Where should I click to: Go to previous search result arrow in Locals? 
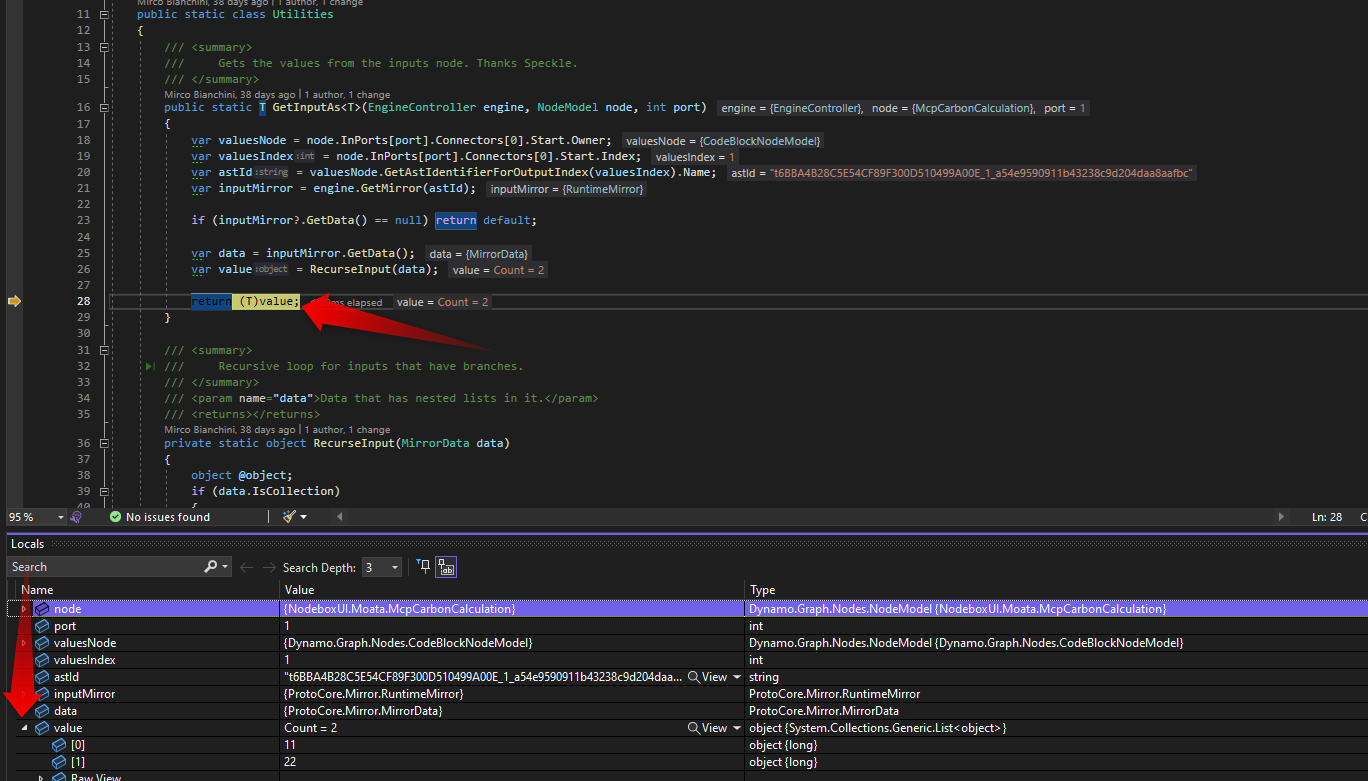[246, 567]
